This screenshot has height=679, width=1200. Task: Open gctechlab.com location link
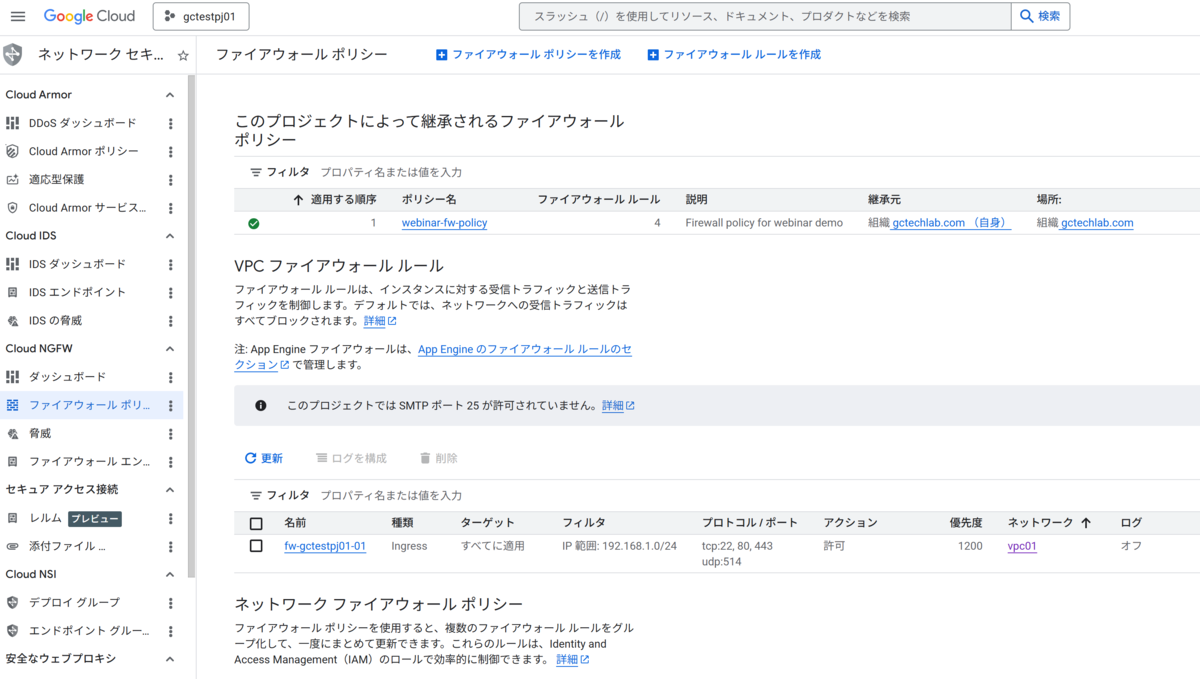click(1097, 223)
